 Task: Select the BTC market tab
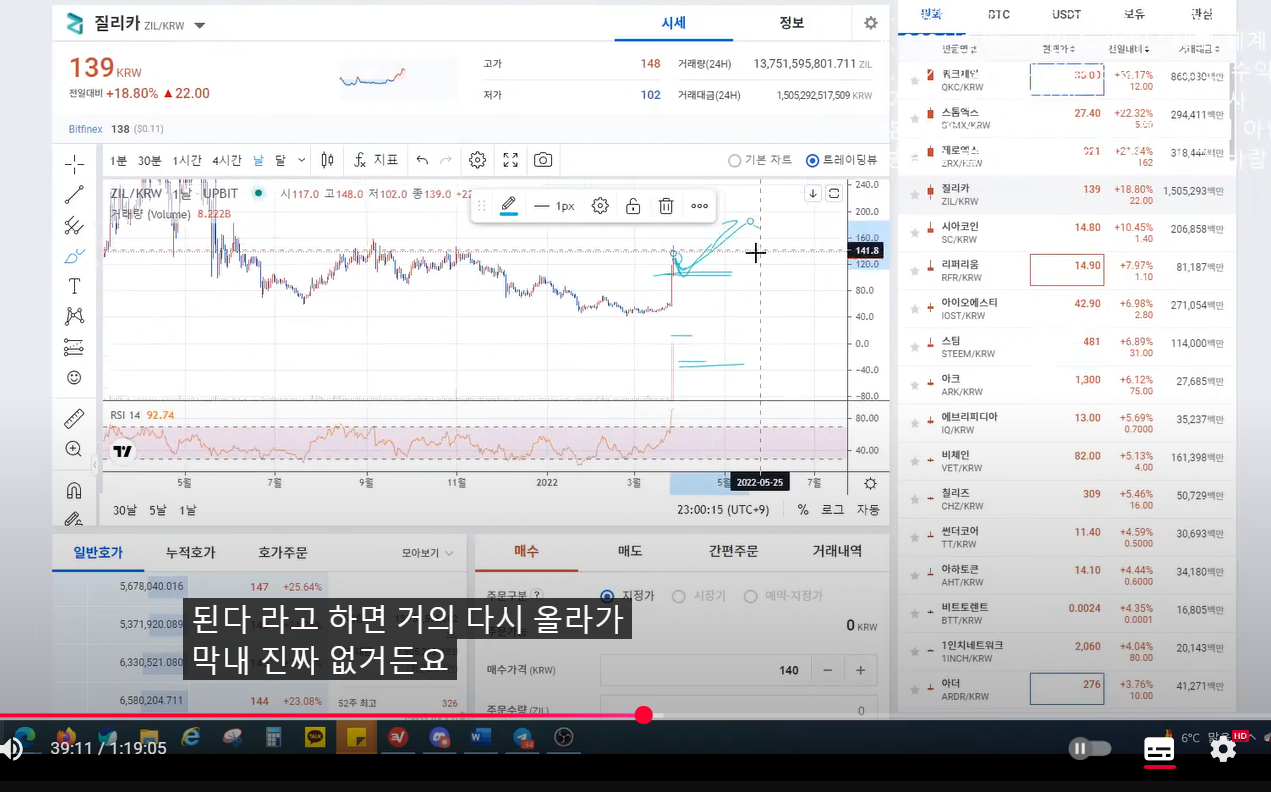coord(998,14)
